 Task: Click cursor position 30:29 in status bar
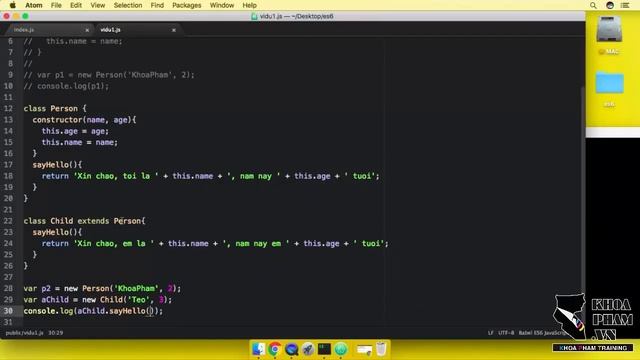[x=56, y=333]
